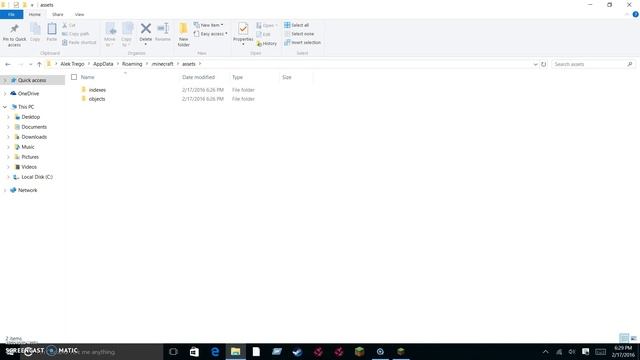Click Roaming in the address breadcrumb

click(x=132, y=64)
